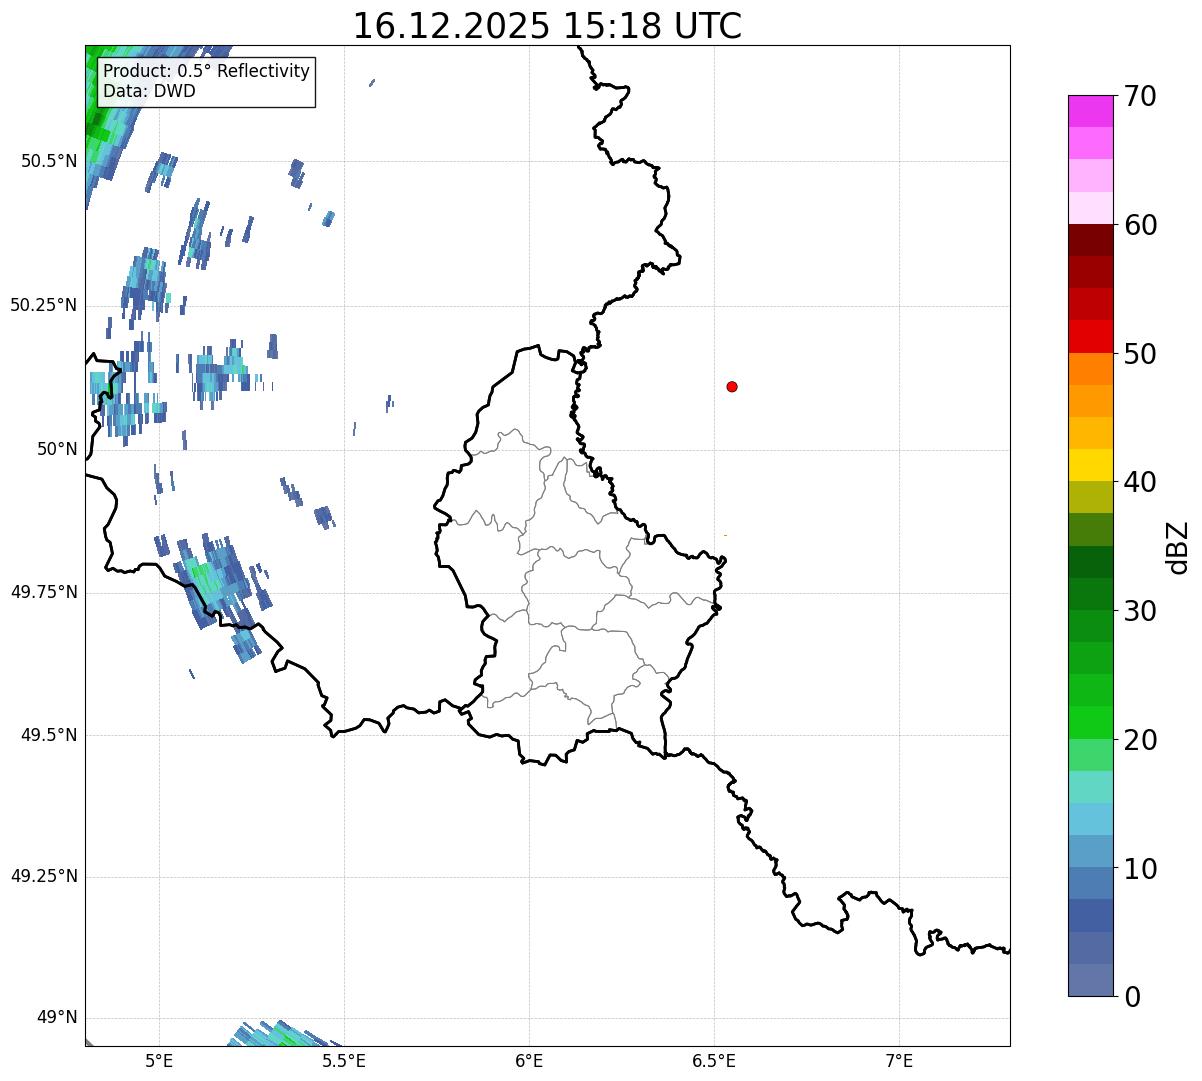Select the "49.75°N" latitude label
This screenshot has height=1081, width=1202.
[x=44, y=592]
